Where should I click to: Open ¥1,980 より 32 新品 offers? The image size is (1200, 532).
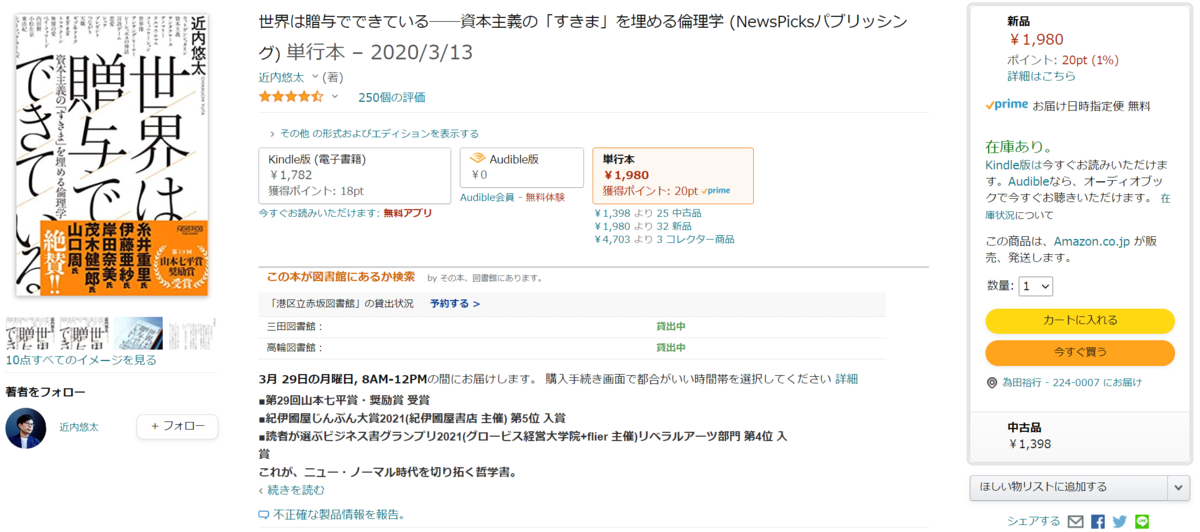(x=643, y=226)
